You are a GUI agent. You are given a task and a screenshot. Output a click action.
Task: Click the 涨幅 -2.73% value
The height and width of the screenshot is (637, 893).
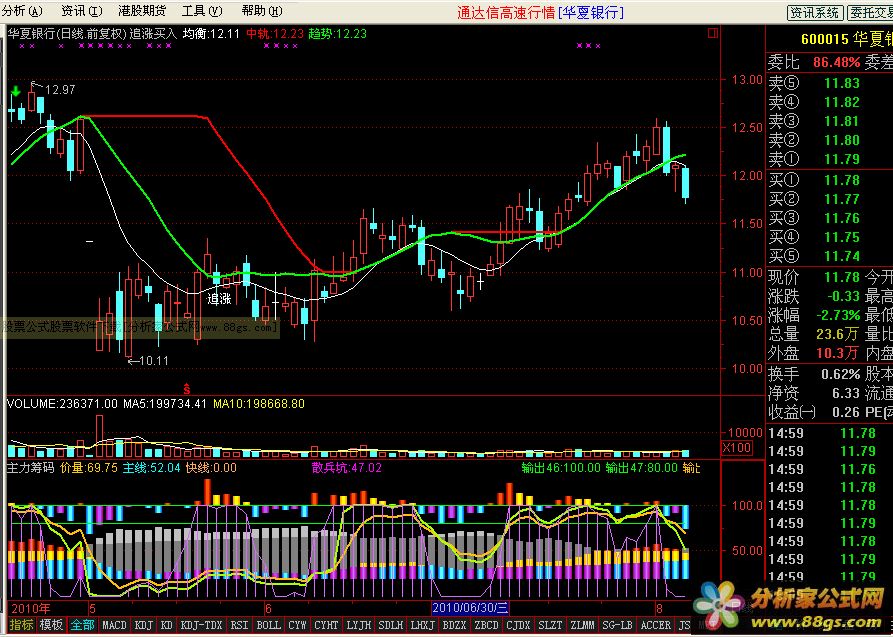click(838, 315)
